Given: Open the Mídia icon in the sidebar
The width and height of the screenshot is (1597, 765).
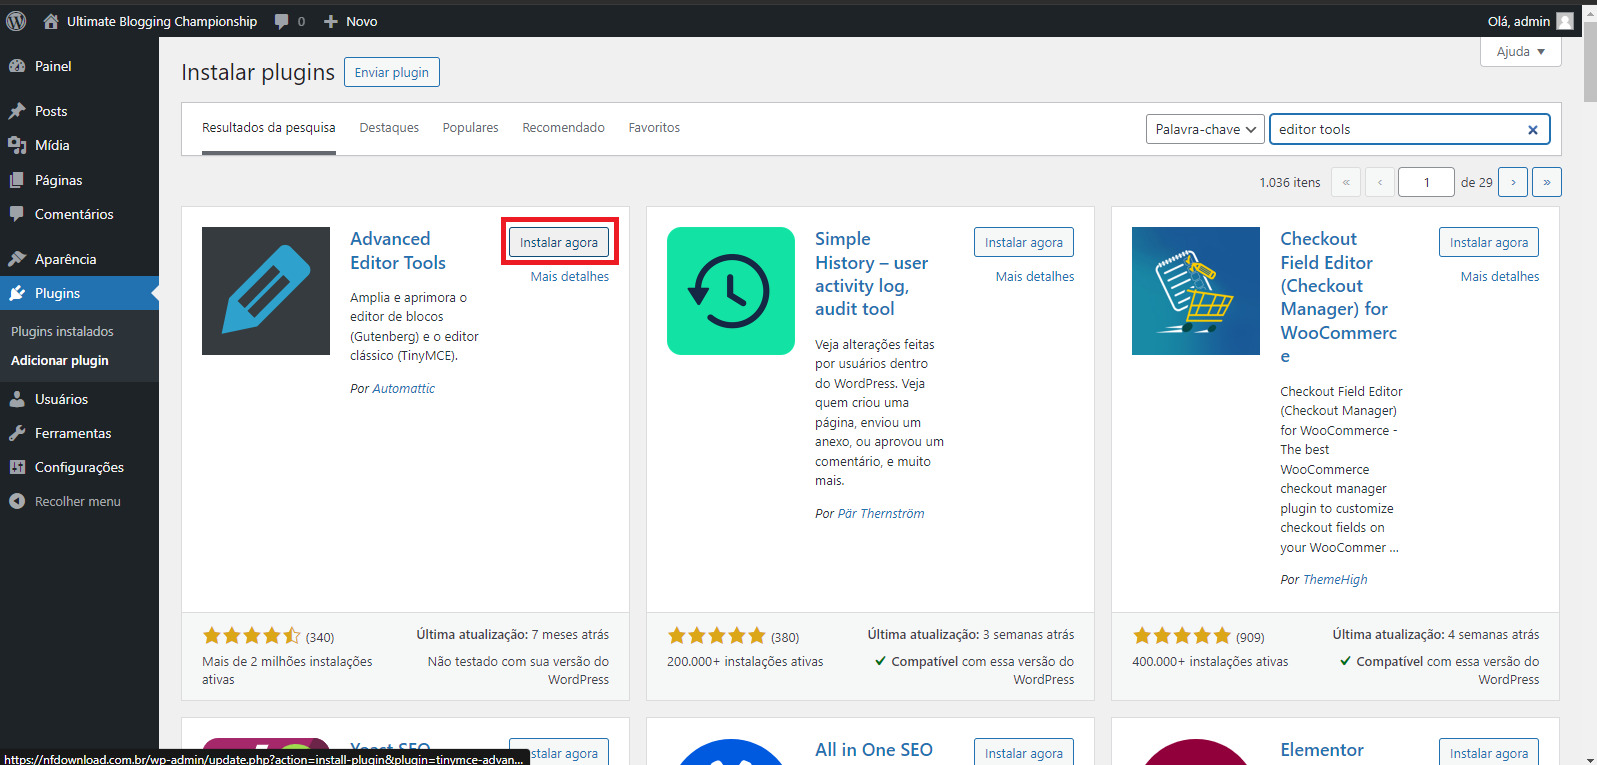Looking at the screenshot, I should [x=17, y=145].
